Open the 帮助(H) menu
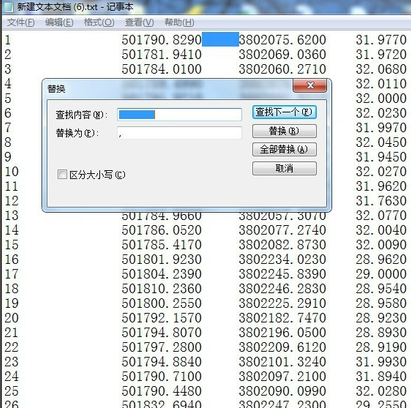The height and width of the screenshot is (408, 411). coord(179,23)
